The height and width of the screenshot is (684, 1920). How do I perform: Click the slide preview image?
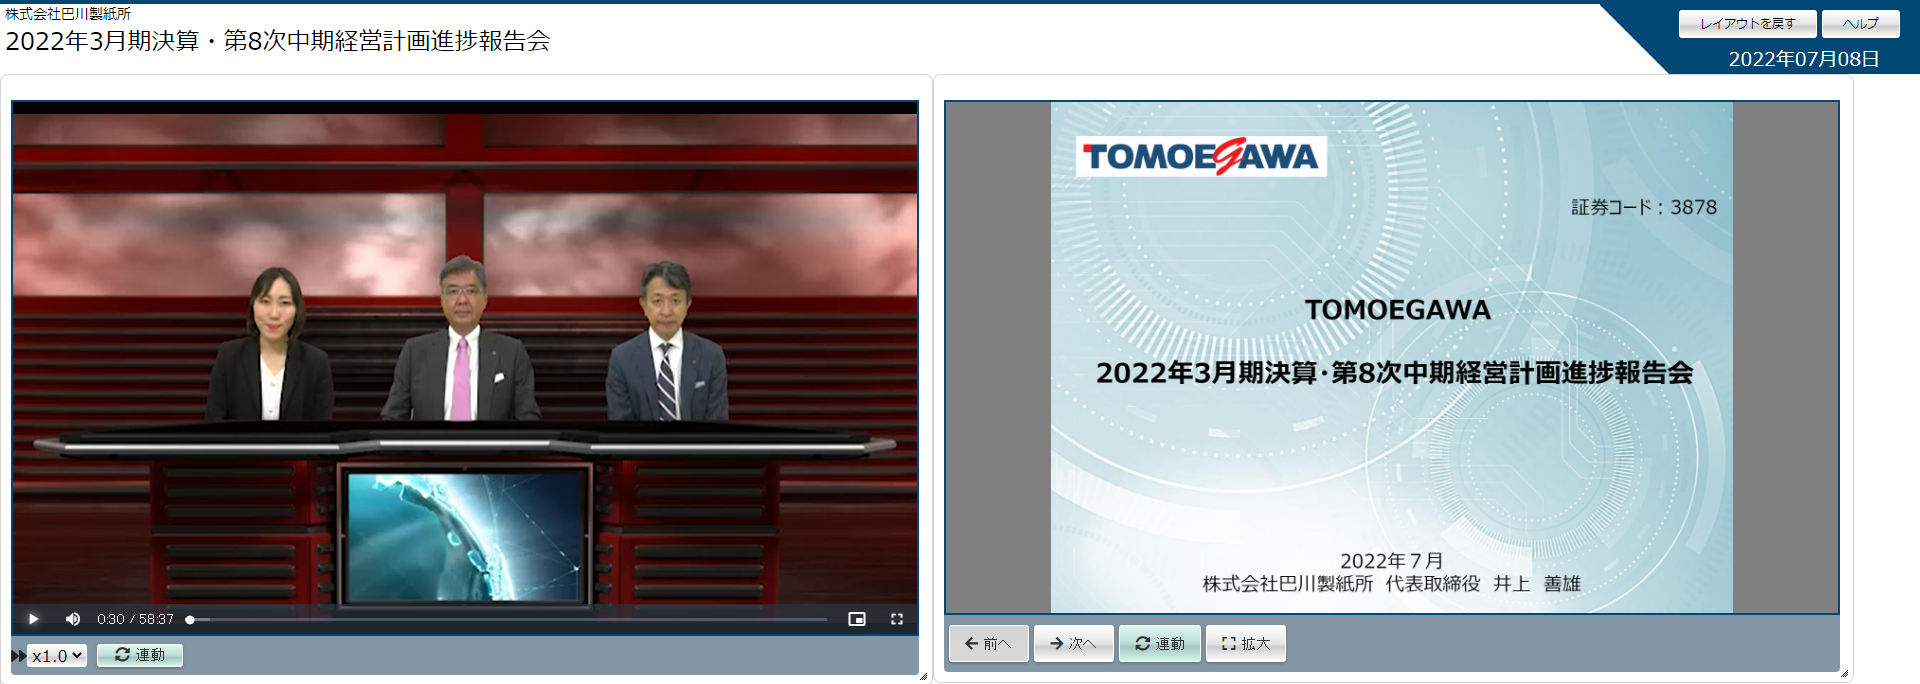pos(1392,357)
